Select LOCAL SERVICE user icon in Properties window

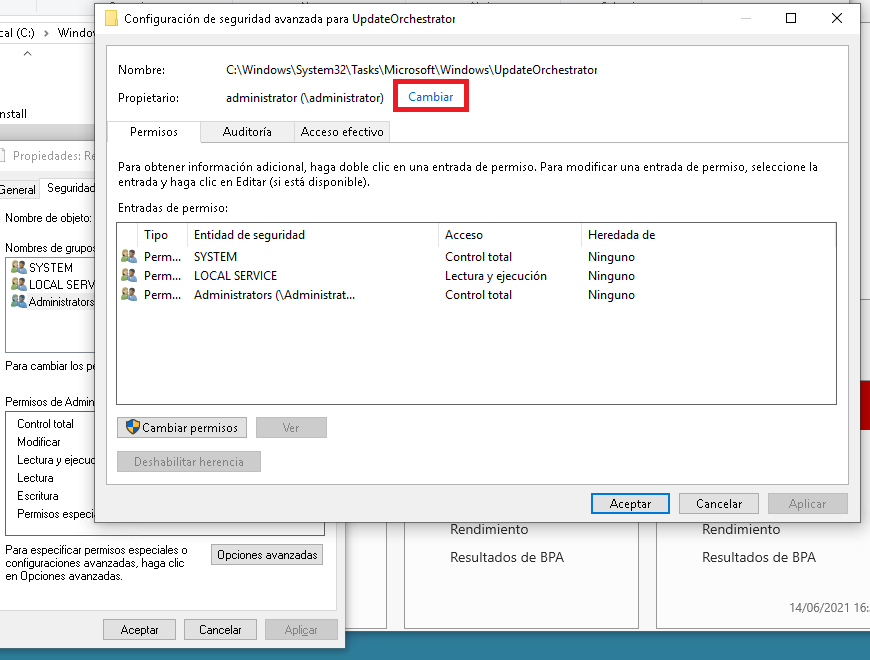click(19, 285)
